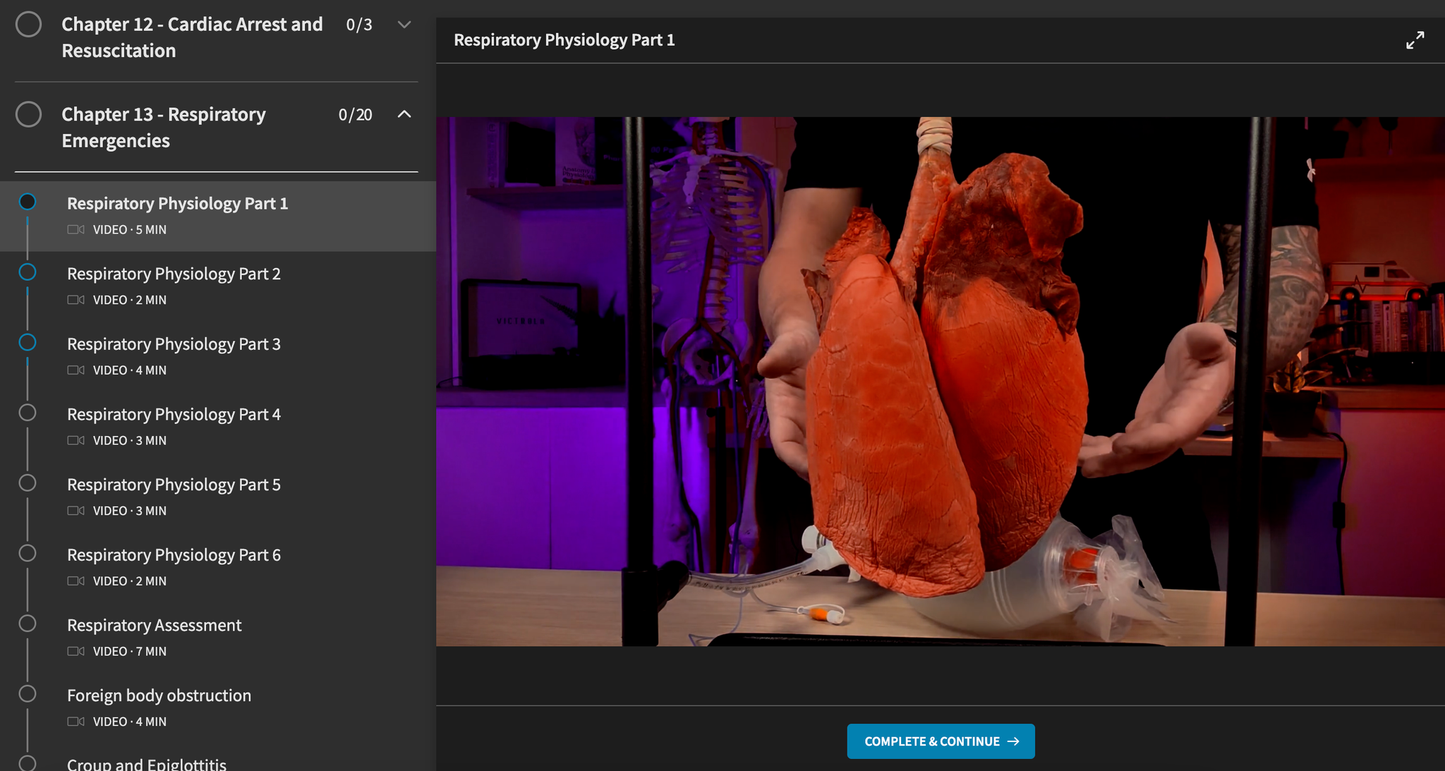Click the completion indicator next to Respiratory Physiology Part 1
Viewport: 1445px width, 771px height.
coord(27,201)
